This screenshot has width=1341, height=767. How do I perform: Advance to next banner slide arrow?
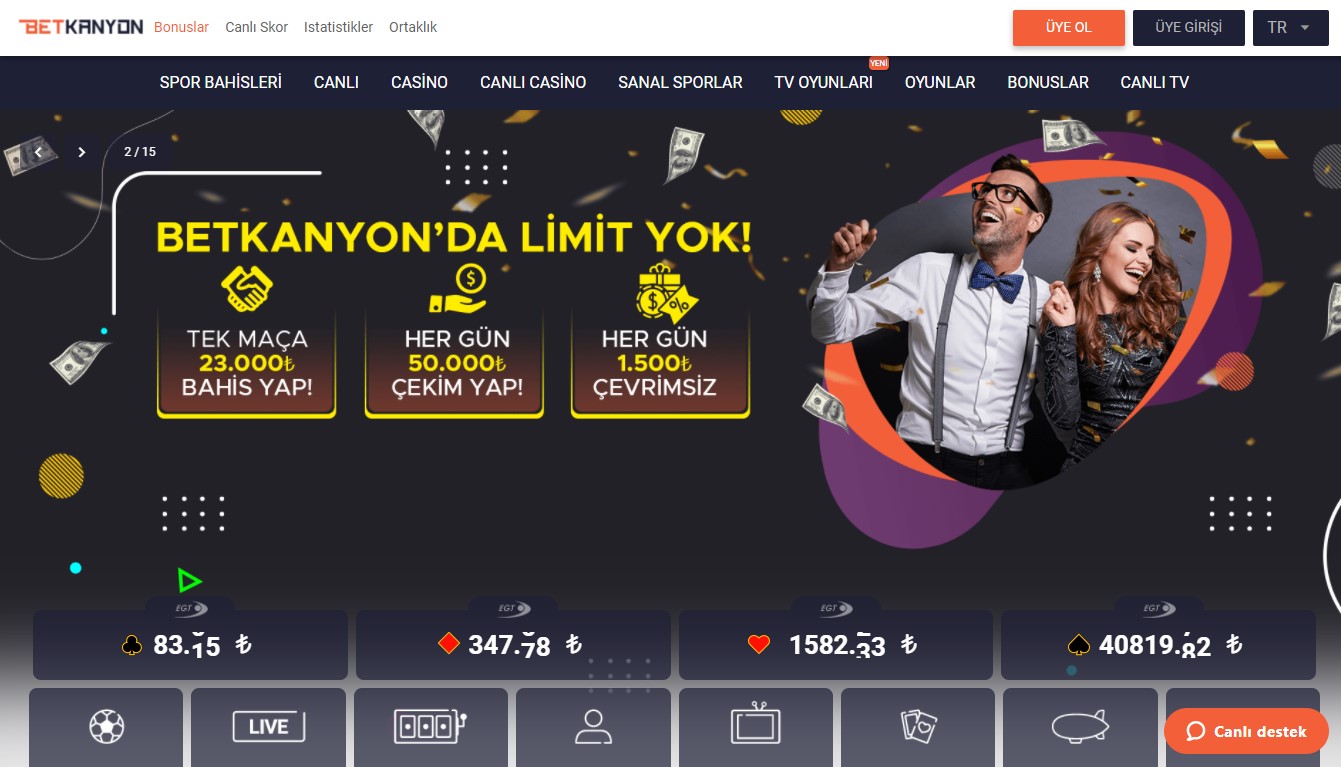tap(82, 152)
